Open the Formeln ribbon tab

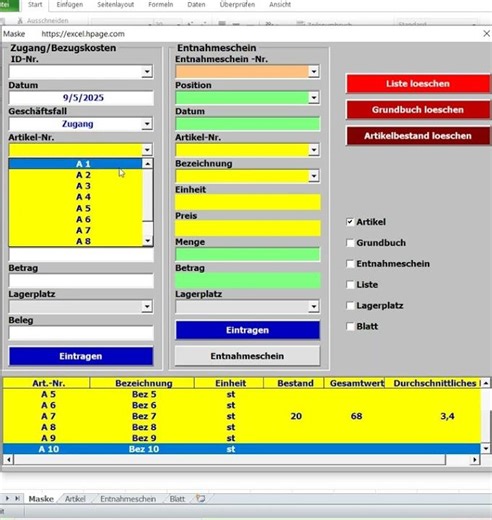pyautogui.click(x=161, y=5)
